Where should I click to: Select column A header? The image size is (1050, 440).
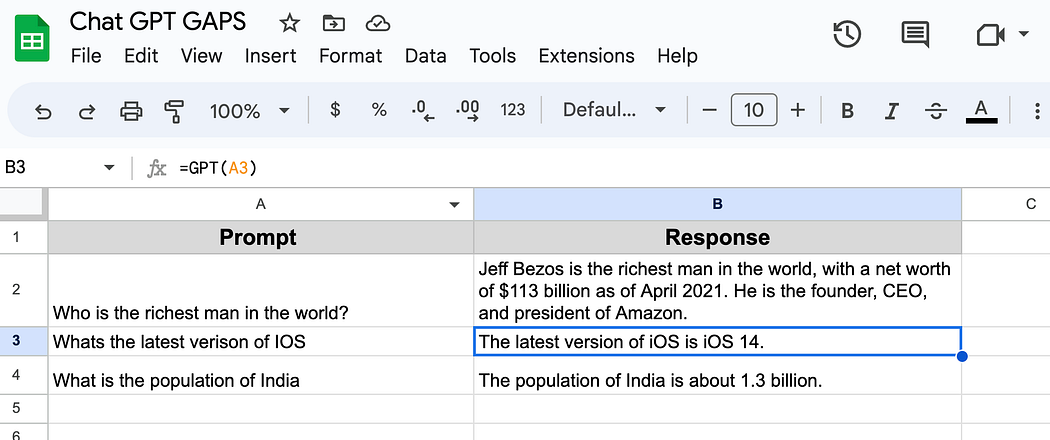point(260,204)
